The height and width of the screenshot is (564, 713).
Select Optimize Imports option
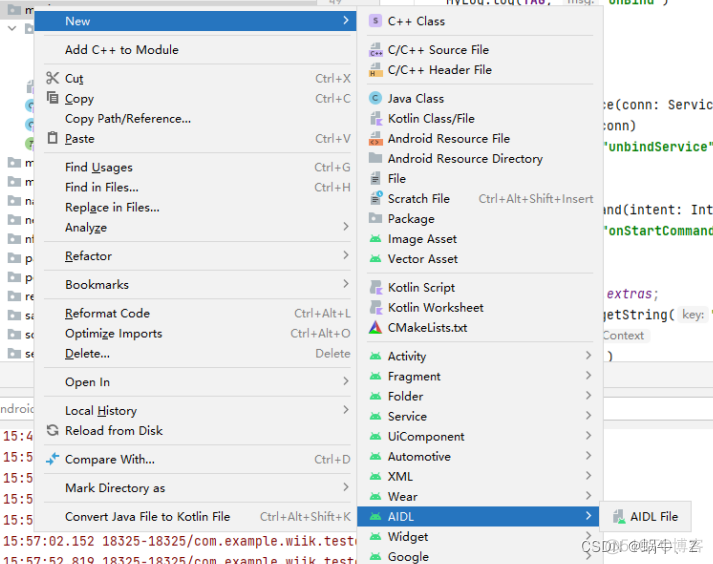pyautogui.click(x=113, y=334)
